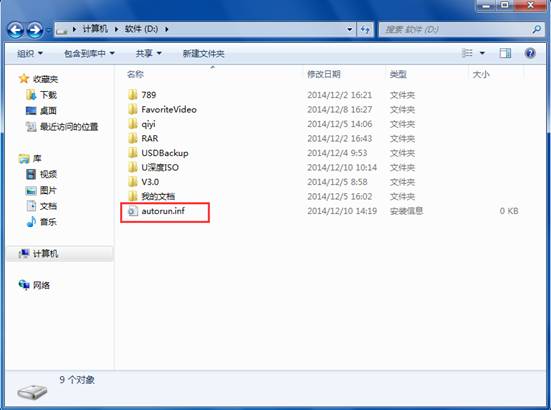Click the change view icon

click(467, 53)
